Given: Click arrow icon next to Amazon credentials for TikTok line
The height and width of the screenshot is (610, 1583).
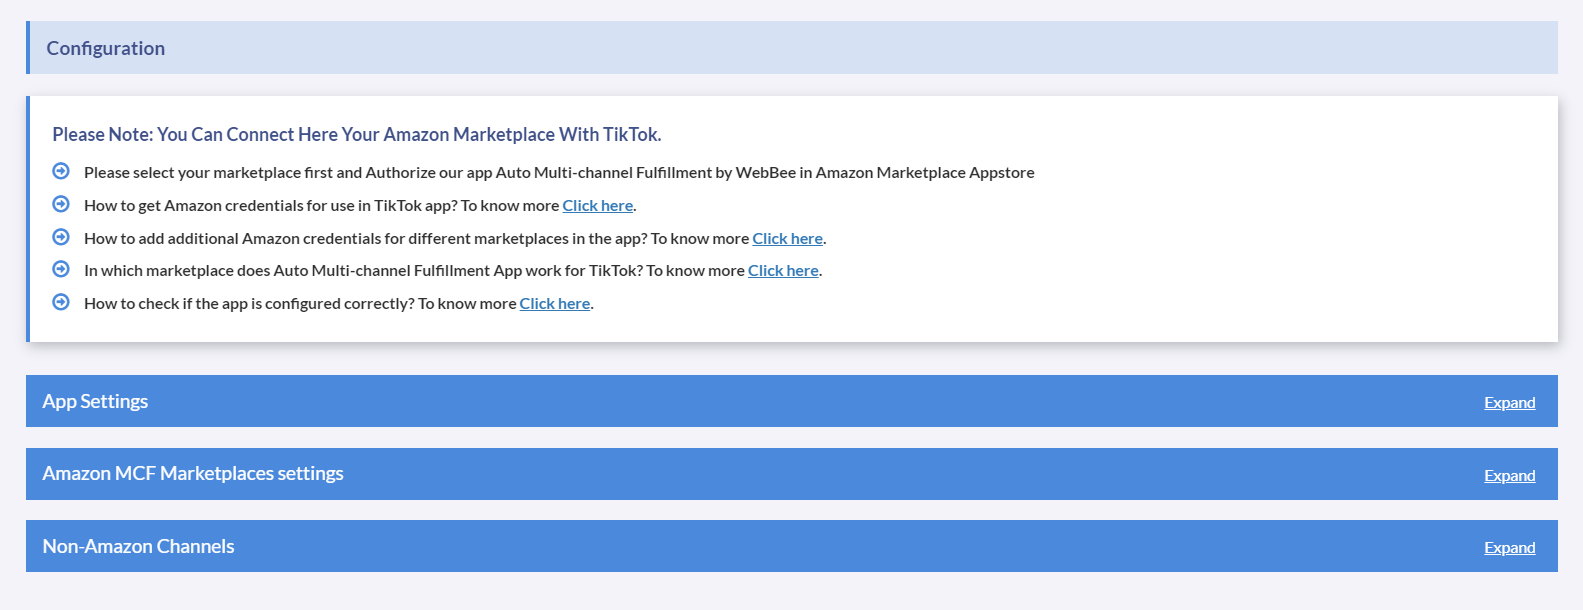Looking at the screenshot, I should pos(61,204).
